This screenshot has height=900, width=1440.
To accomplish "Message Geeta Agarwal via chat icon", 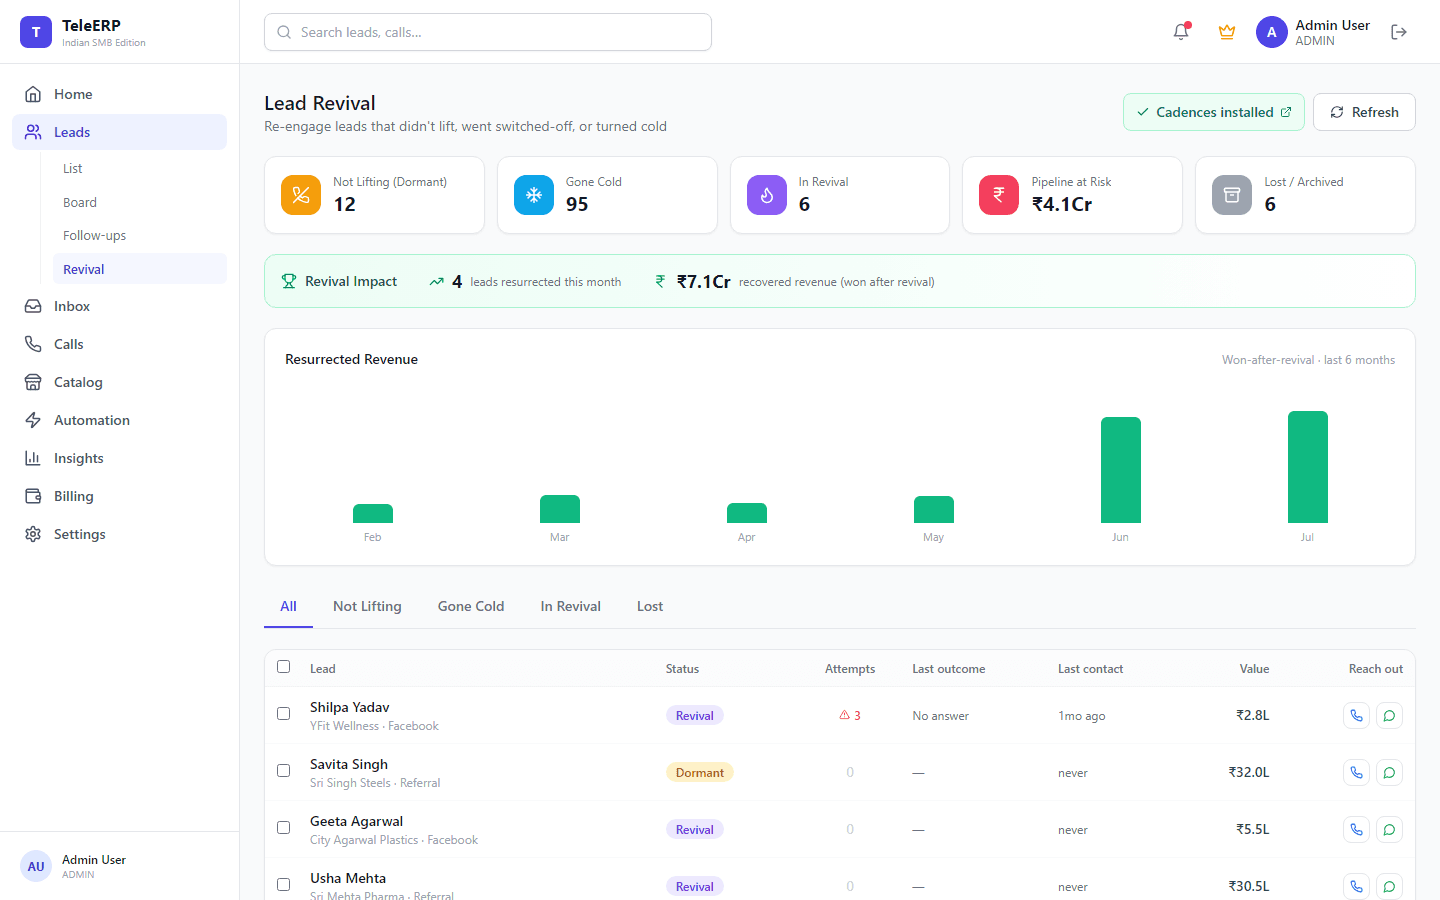I will [1389, 829].
